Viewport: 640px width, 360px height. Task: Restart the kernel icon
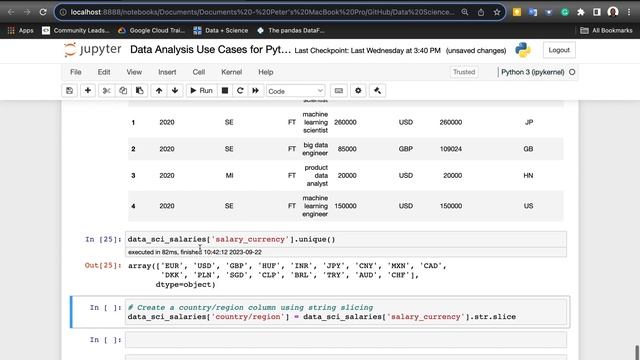pyautogui.click(x=240, y=91)
